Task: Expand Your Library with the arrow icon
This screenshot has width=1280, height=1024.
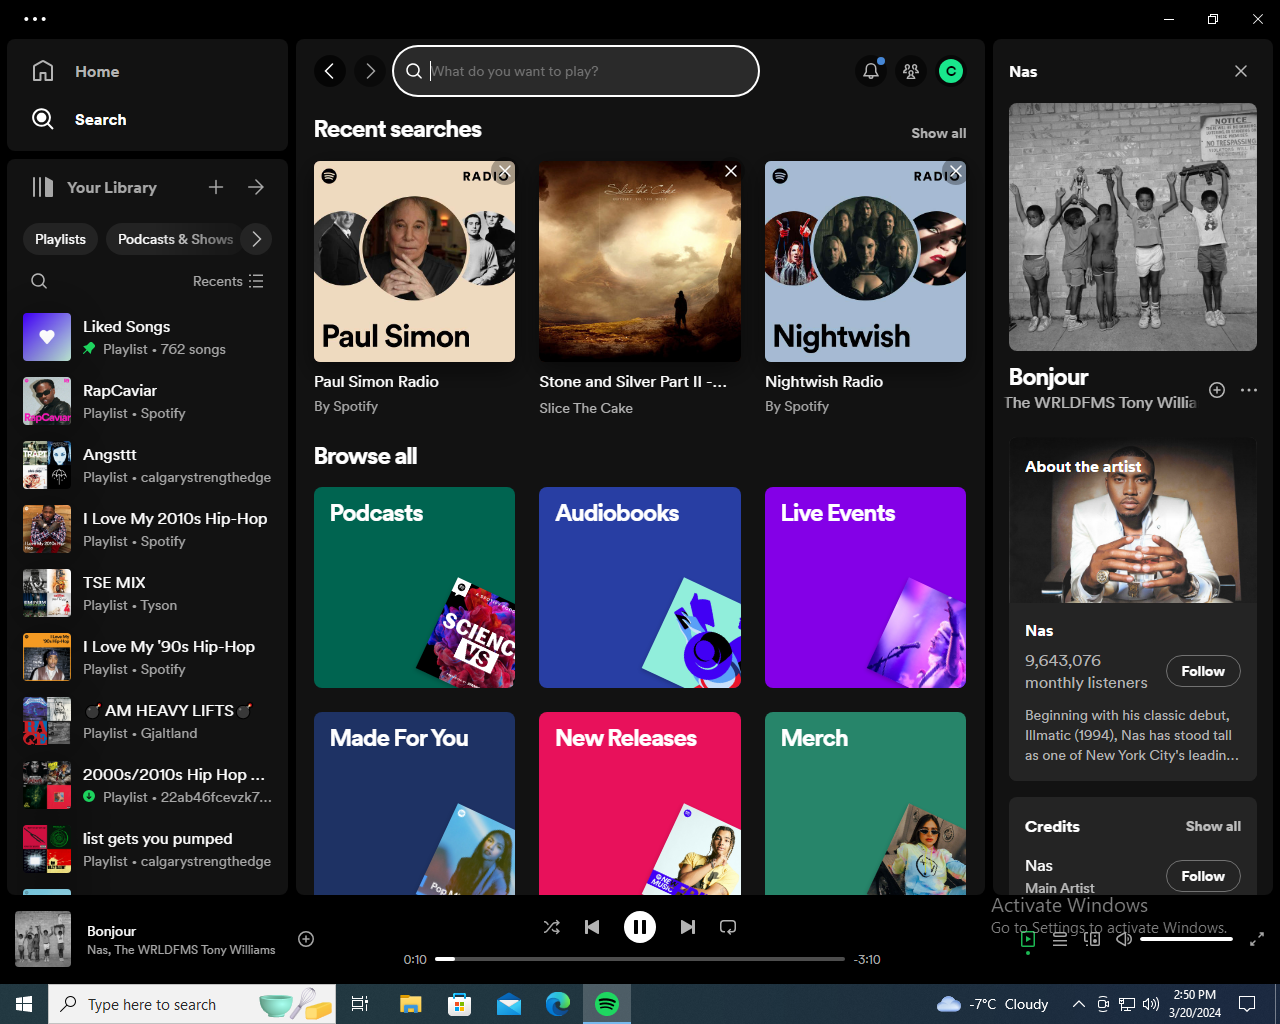Action: click(256, 187)
